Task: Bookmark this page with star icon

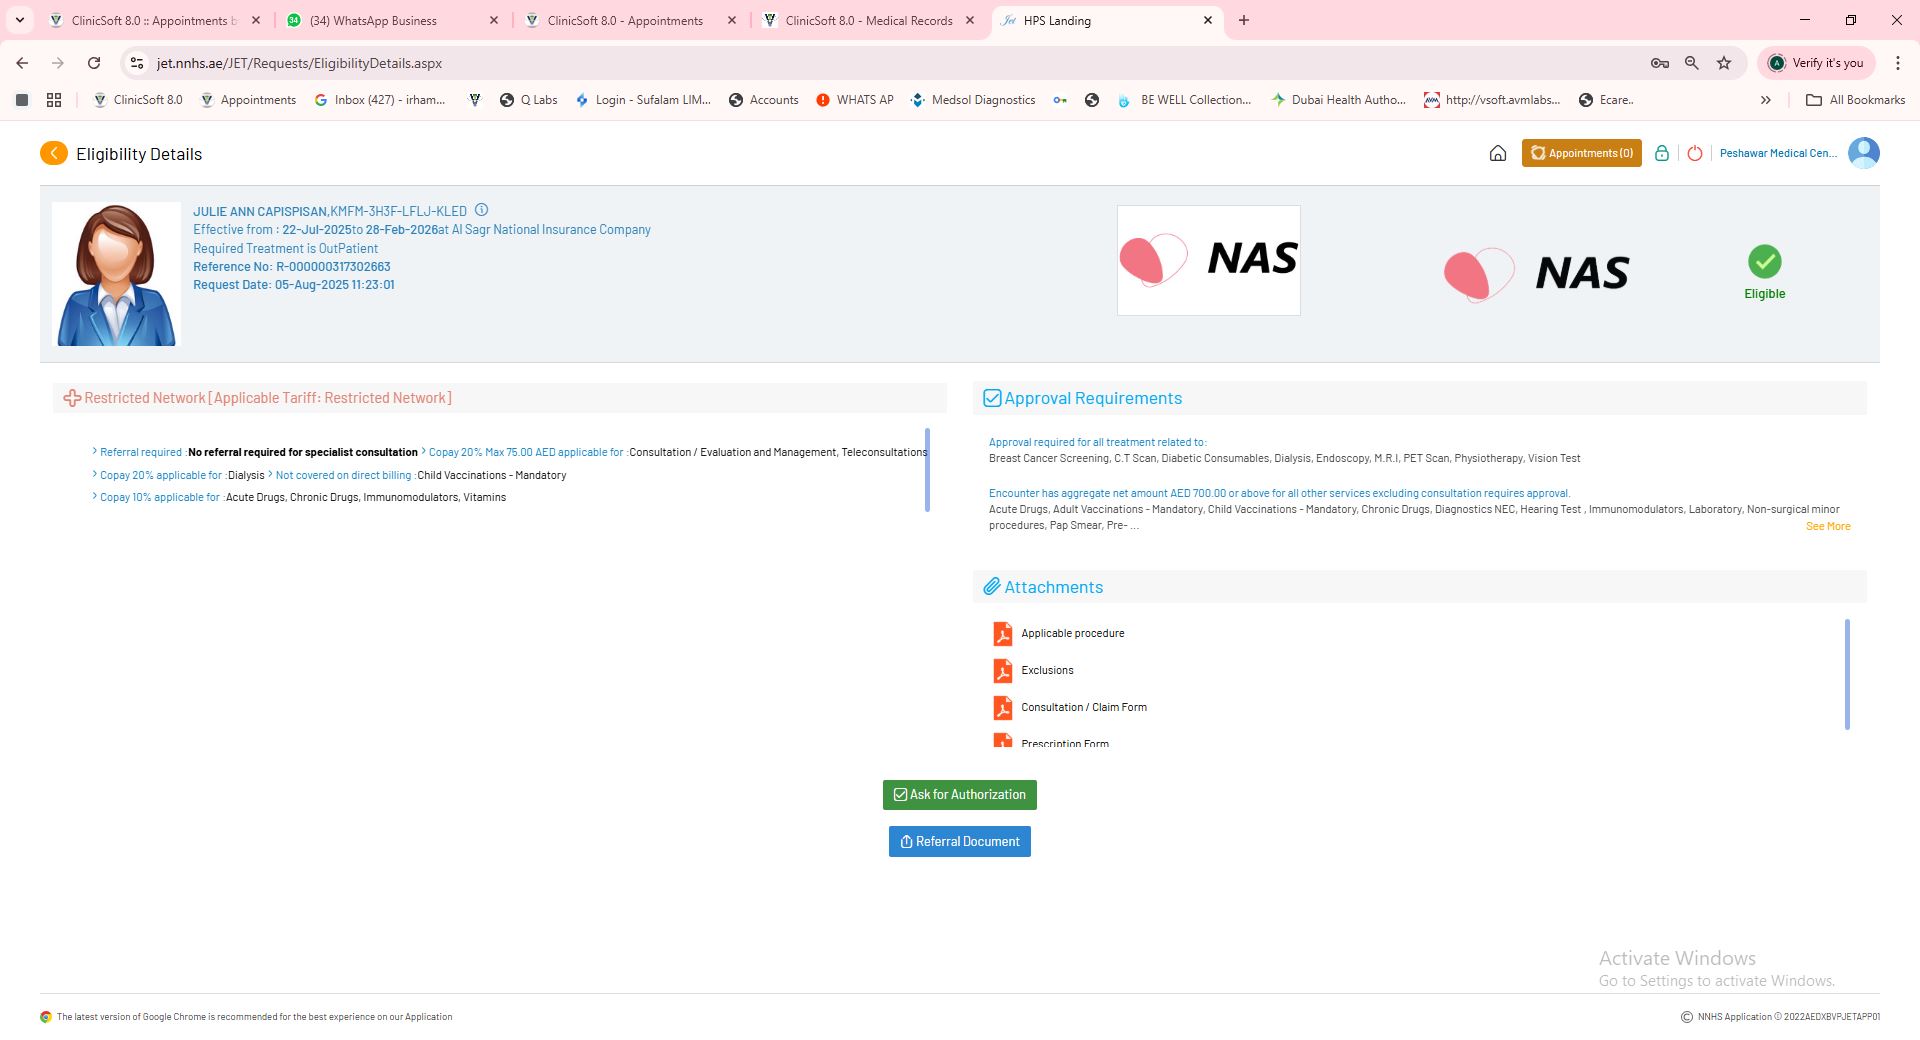Action: pyautogui.click(x=1724, y=63)
